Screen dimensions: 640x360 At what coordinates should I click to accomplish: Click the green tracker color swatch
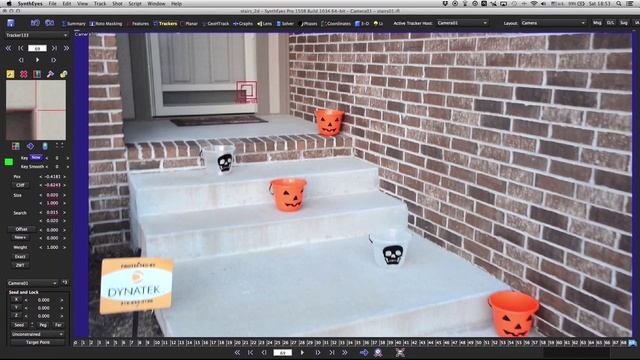click(x=8, y=162)
